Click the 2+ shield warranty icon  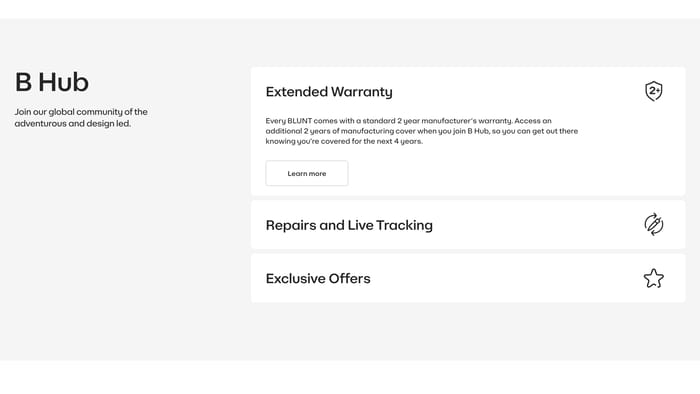(x=654, y=91)
